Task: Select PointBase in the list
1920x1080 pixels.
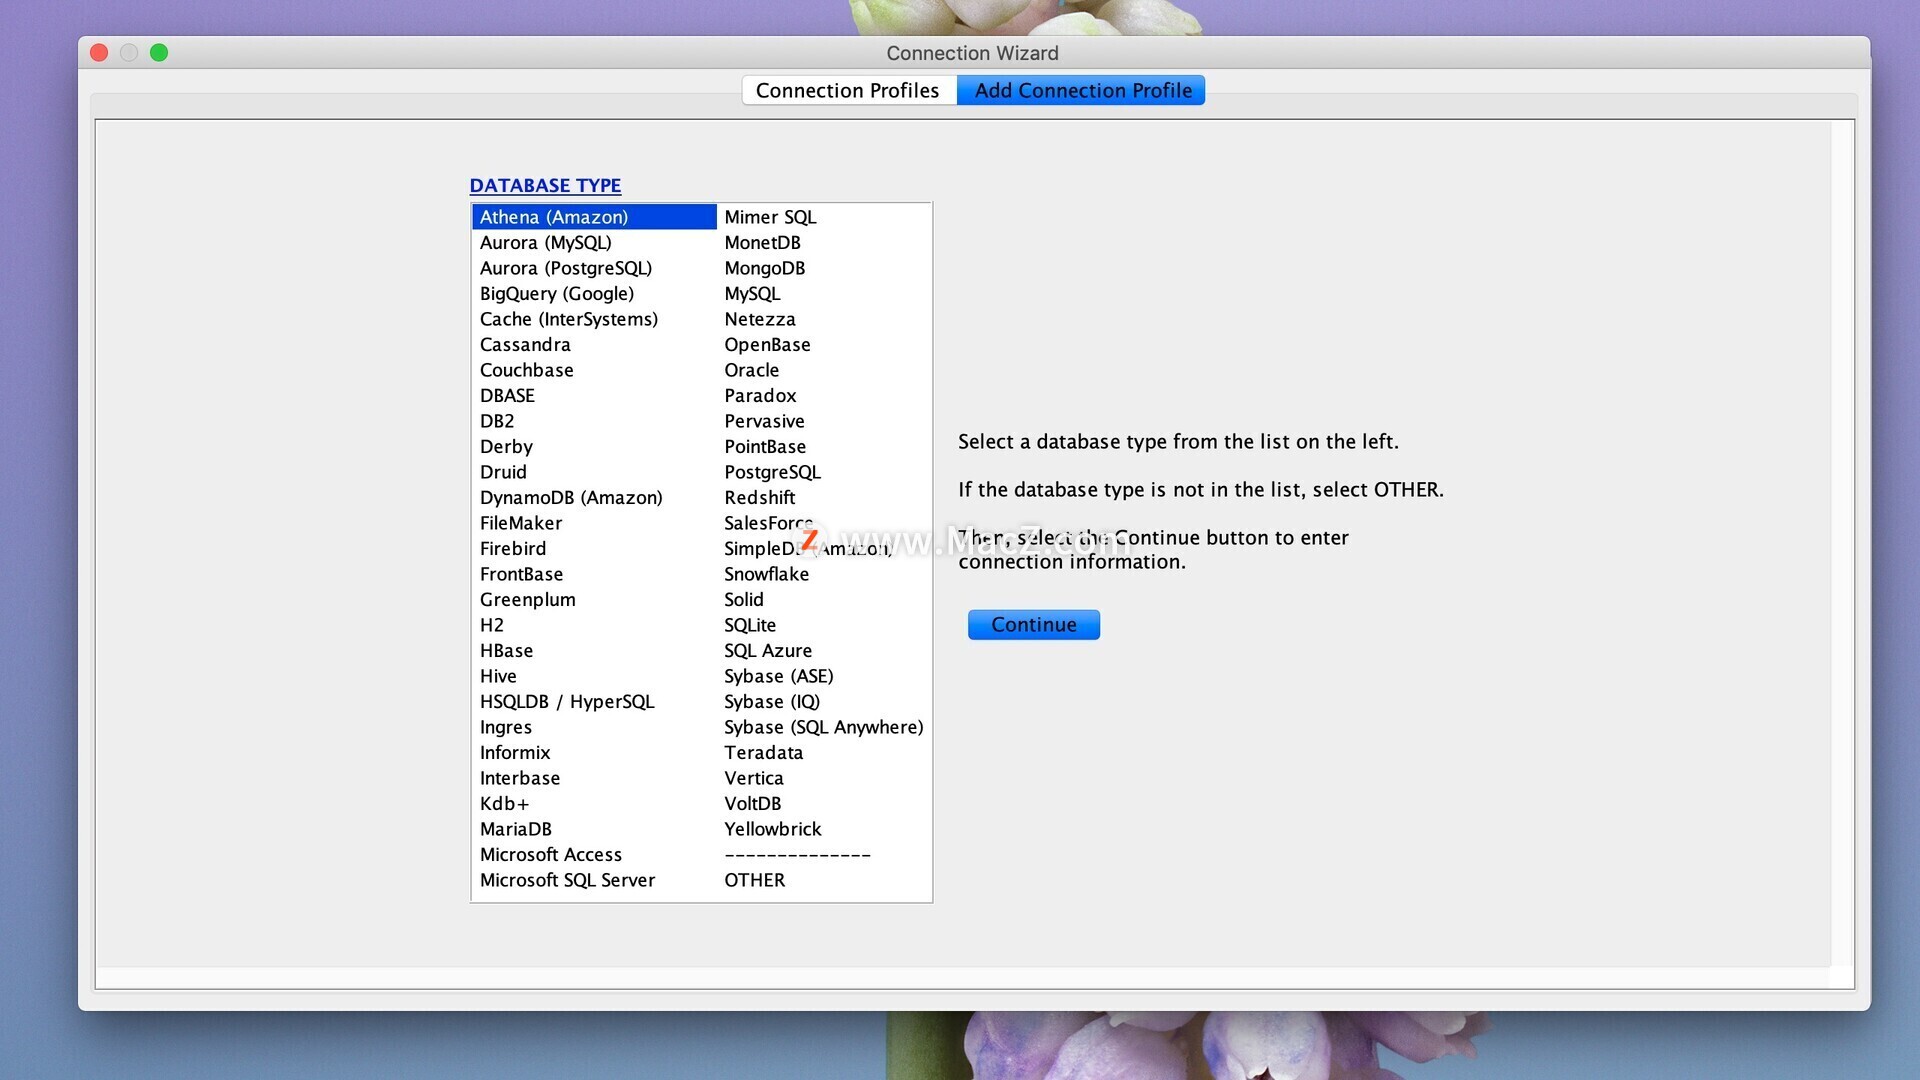Action: pos(824,447)
